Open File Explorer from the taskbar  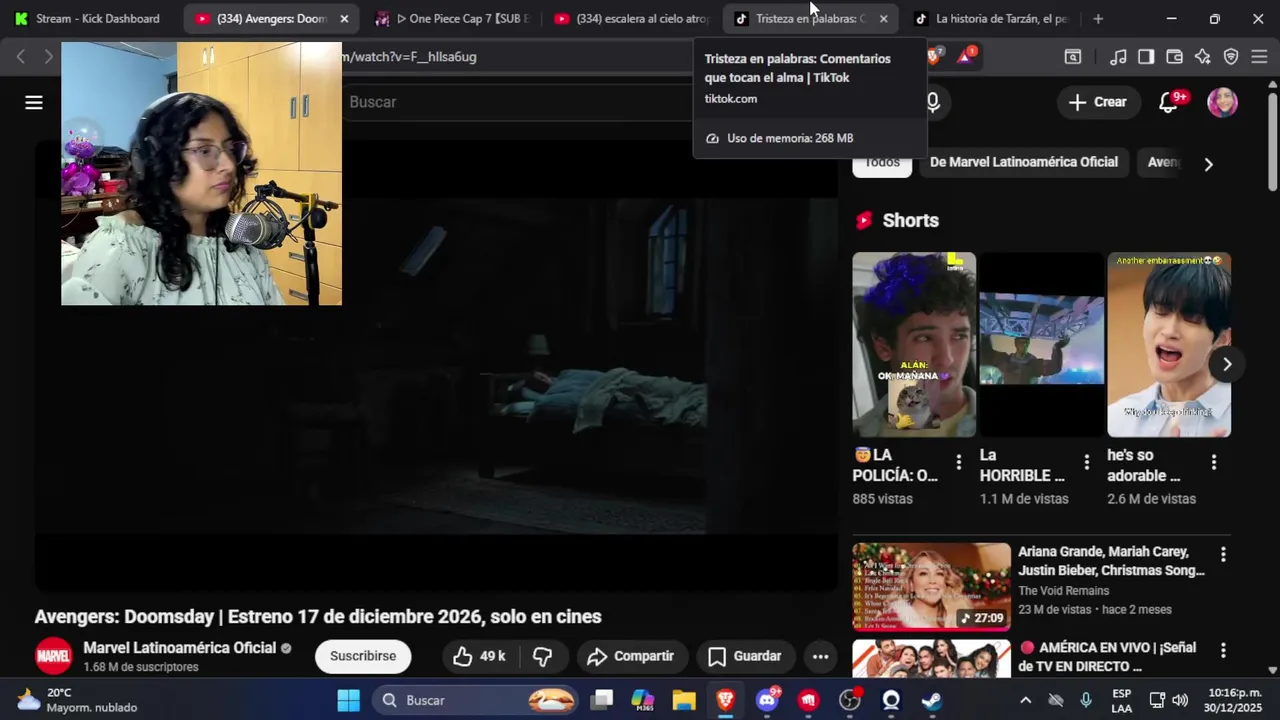coord(684,700)
